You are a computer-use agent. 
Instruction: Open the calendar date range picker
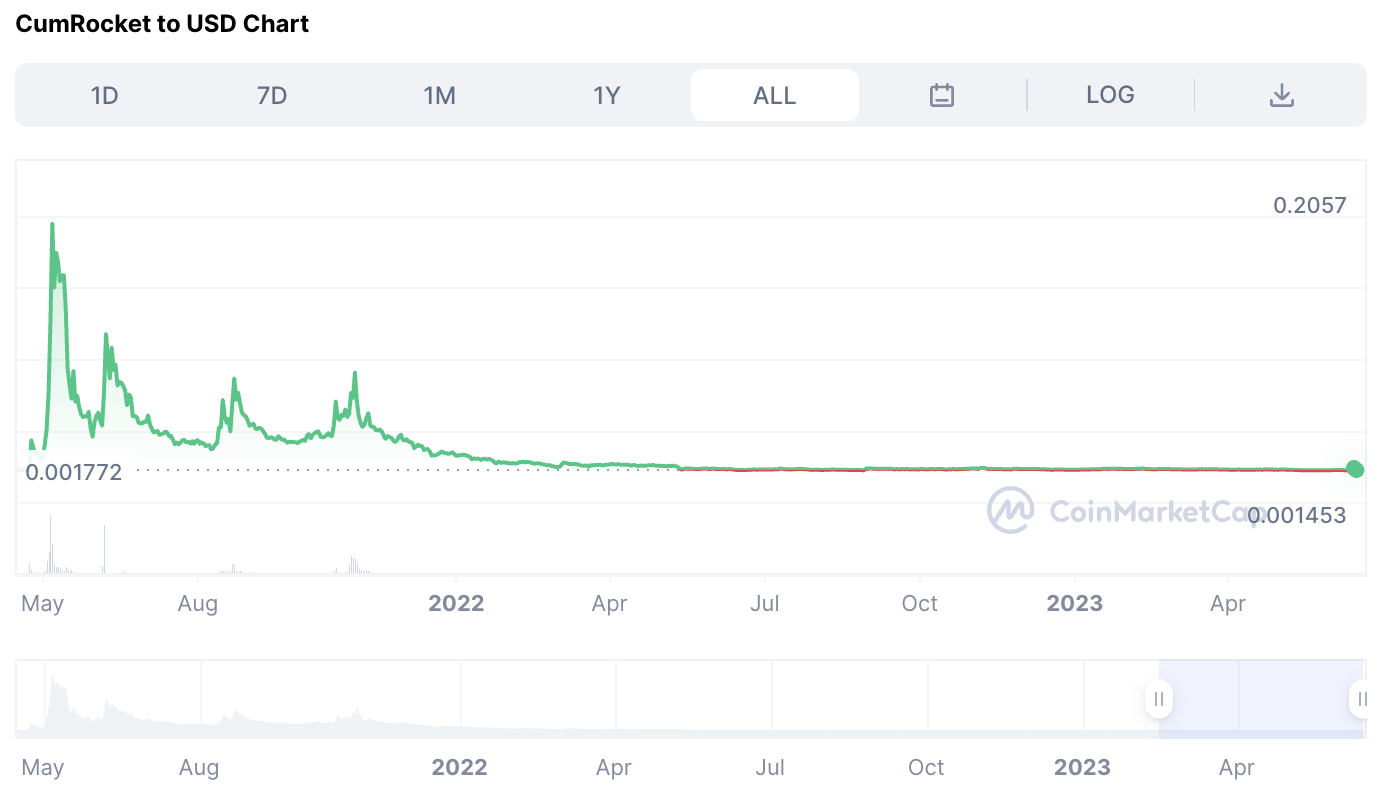[x=942, y=95]
